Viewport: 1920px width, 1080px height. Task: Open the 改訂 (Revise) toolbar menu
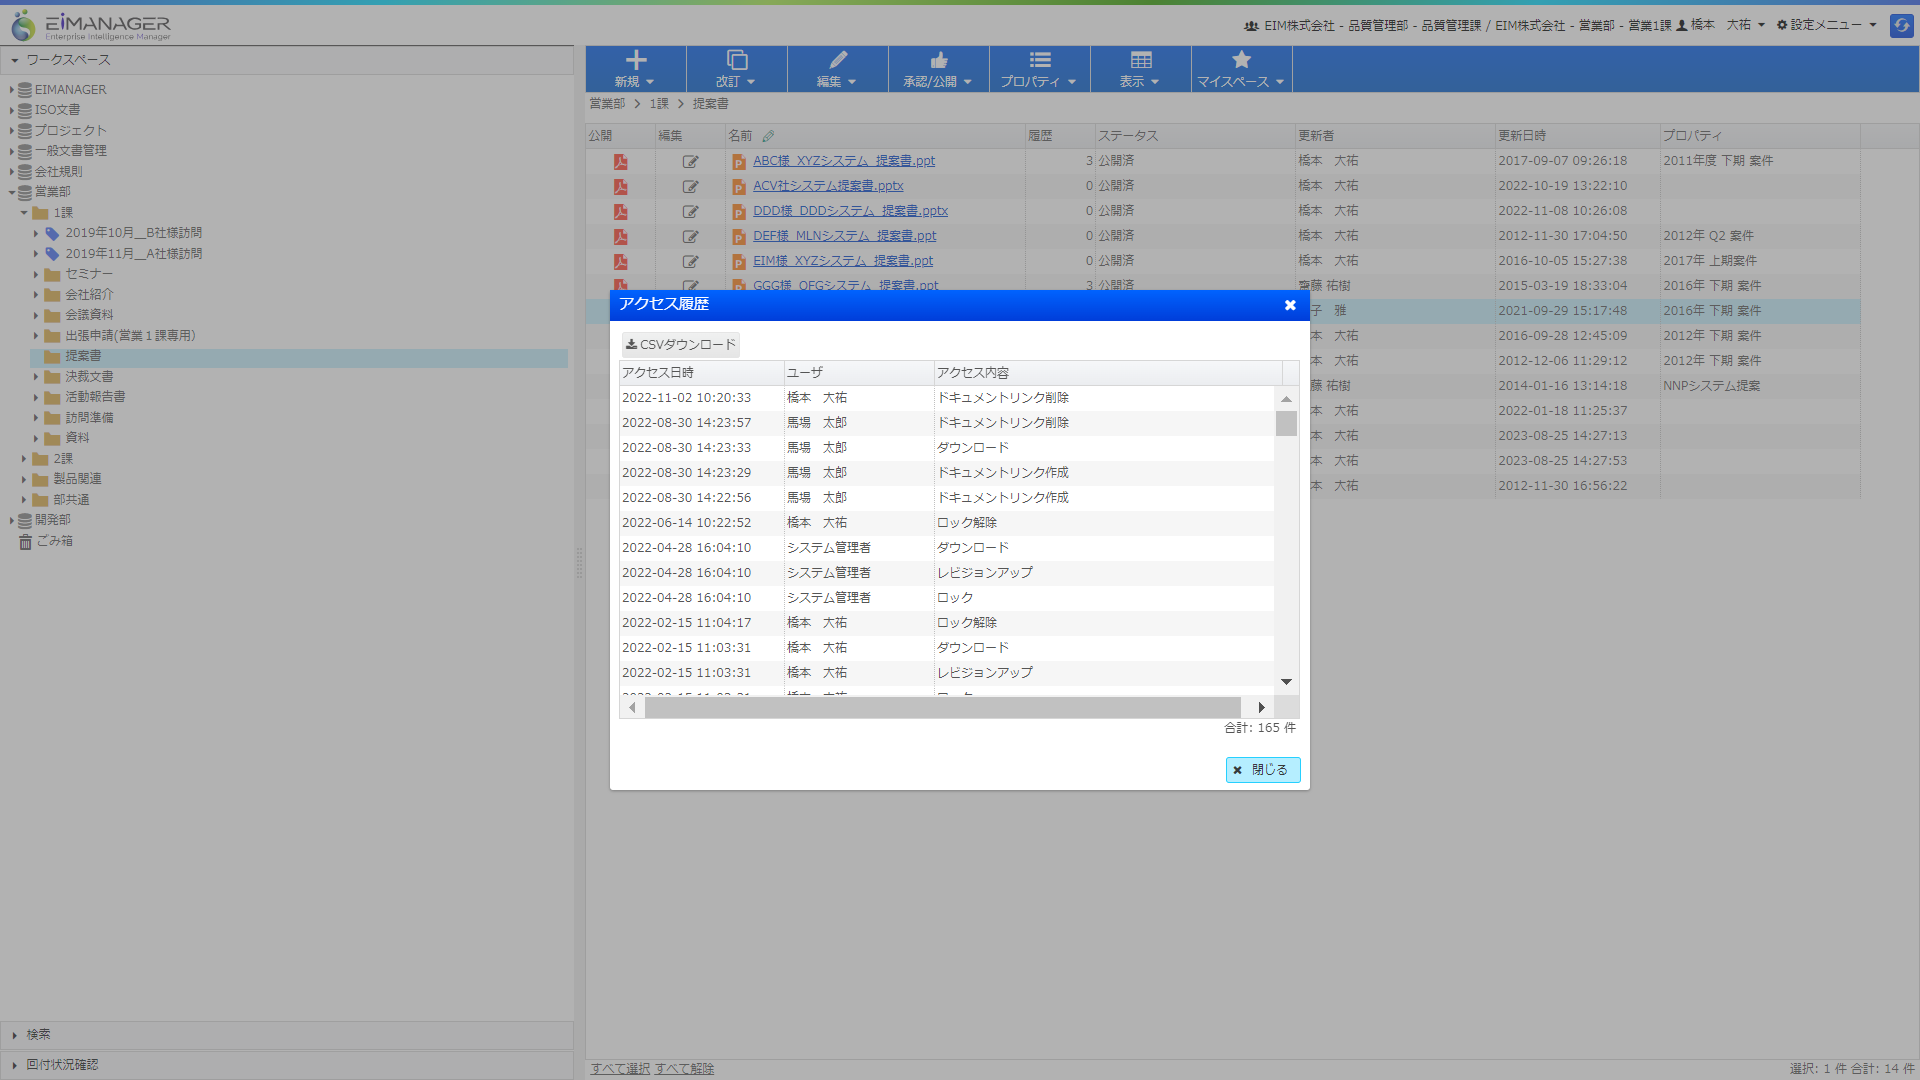pyautogui.click(x=736, y=69)
